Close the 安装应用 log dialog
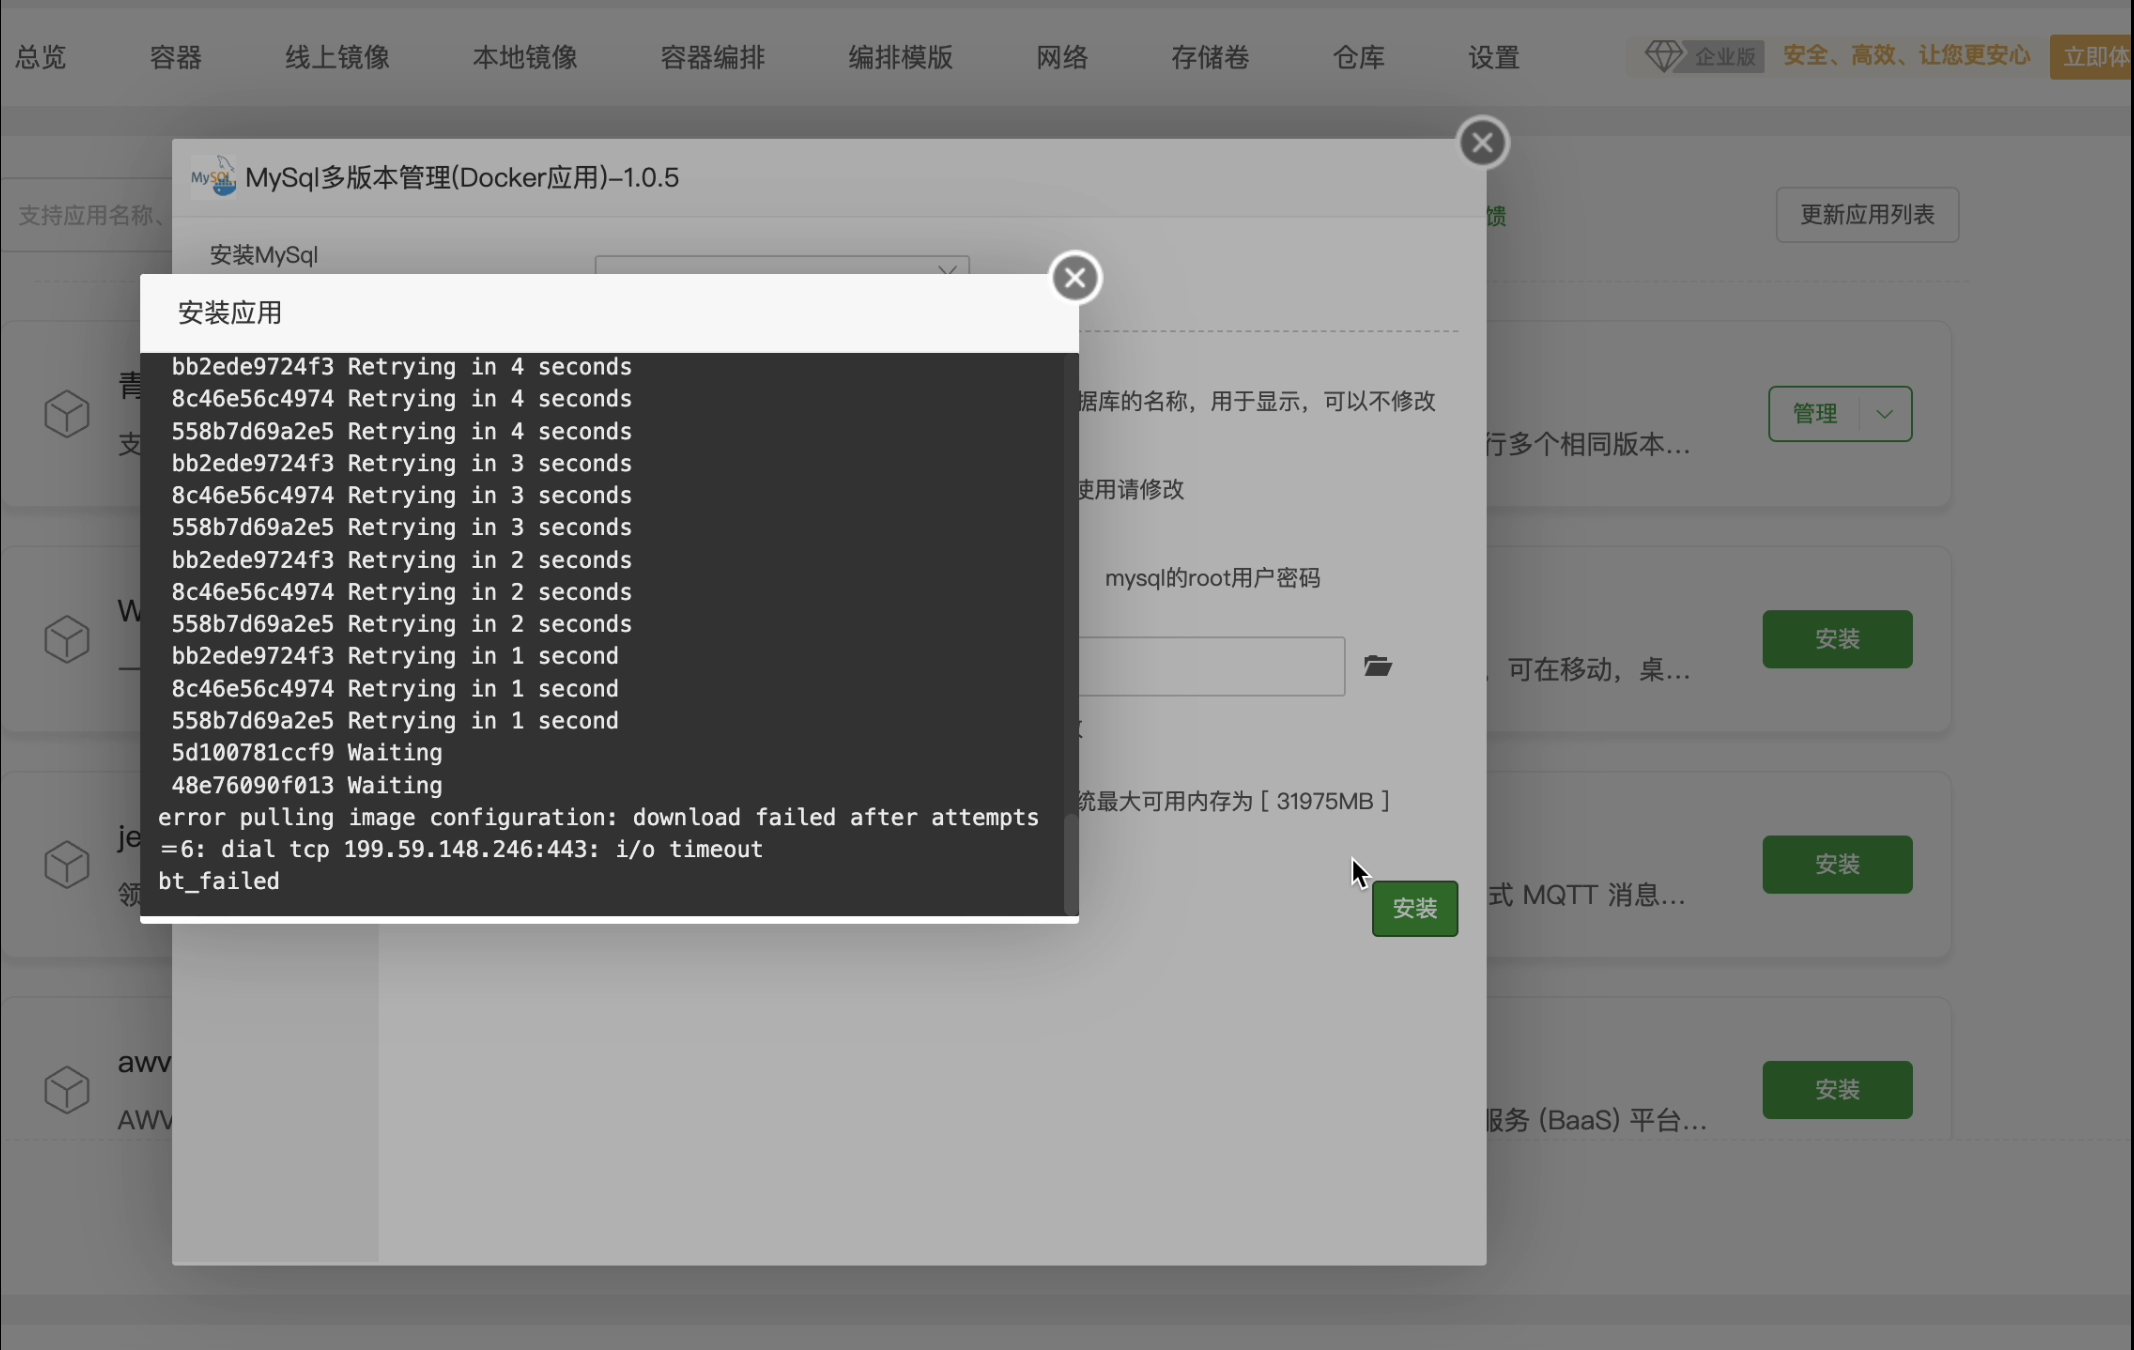This screenshot has width=2134, height=1350. coord(1075,278)
